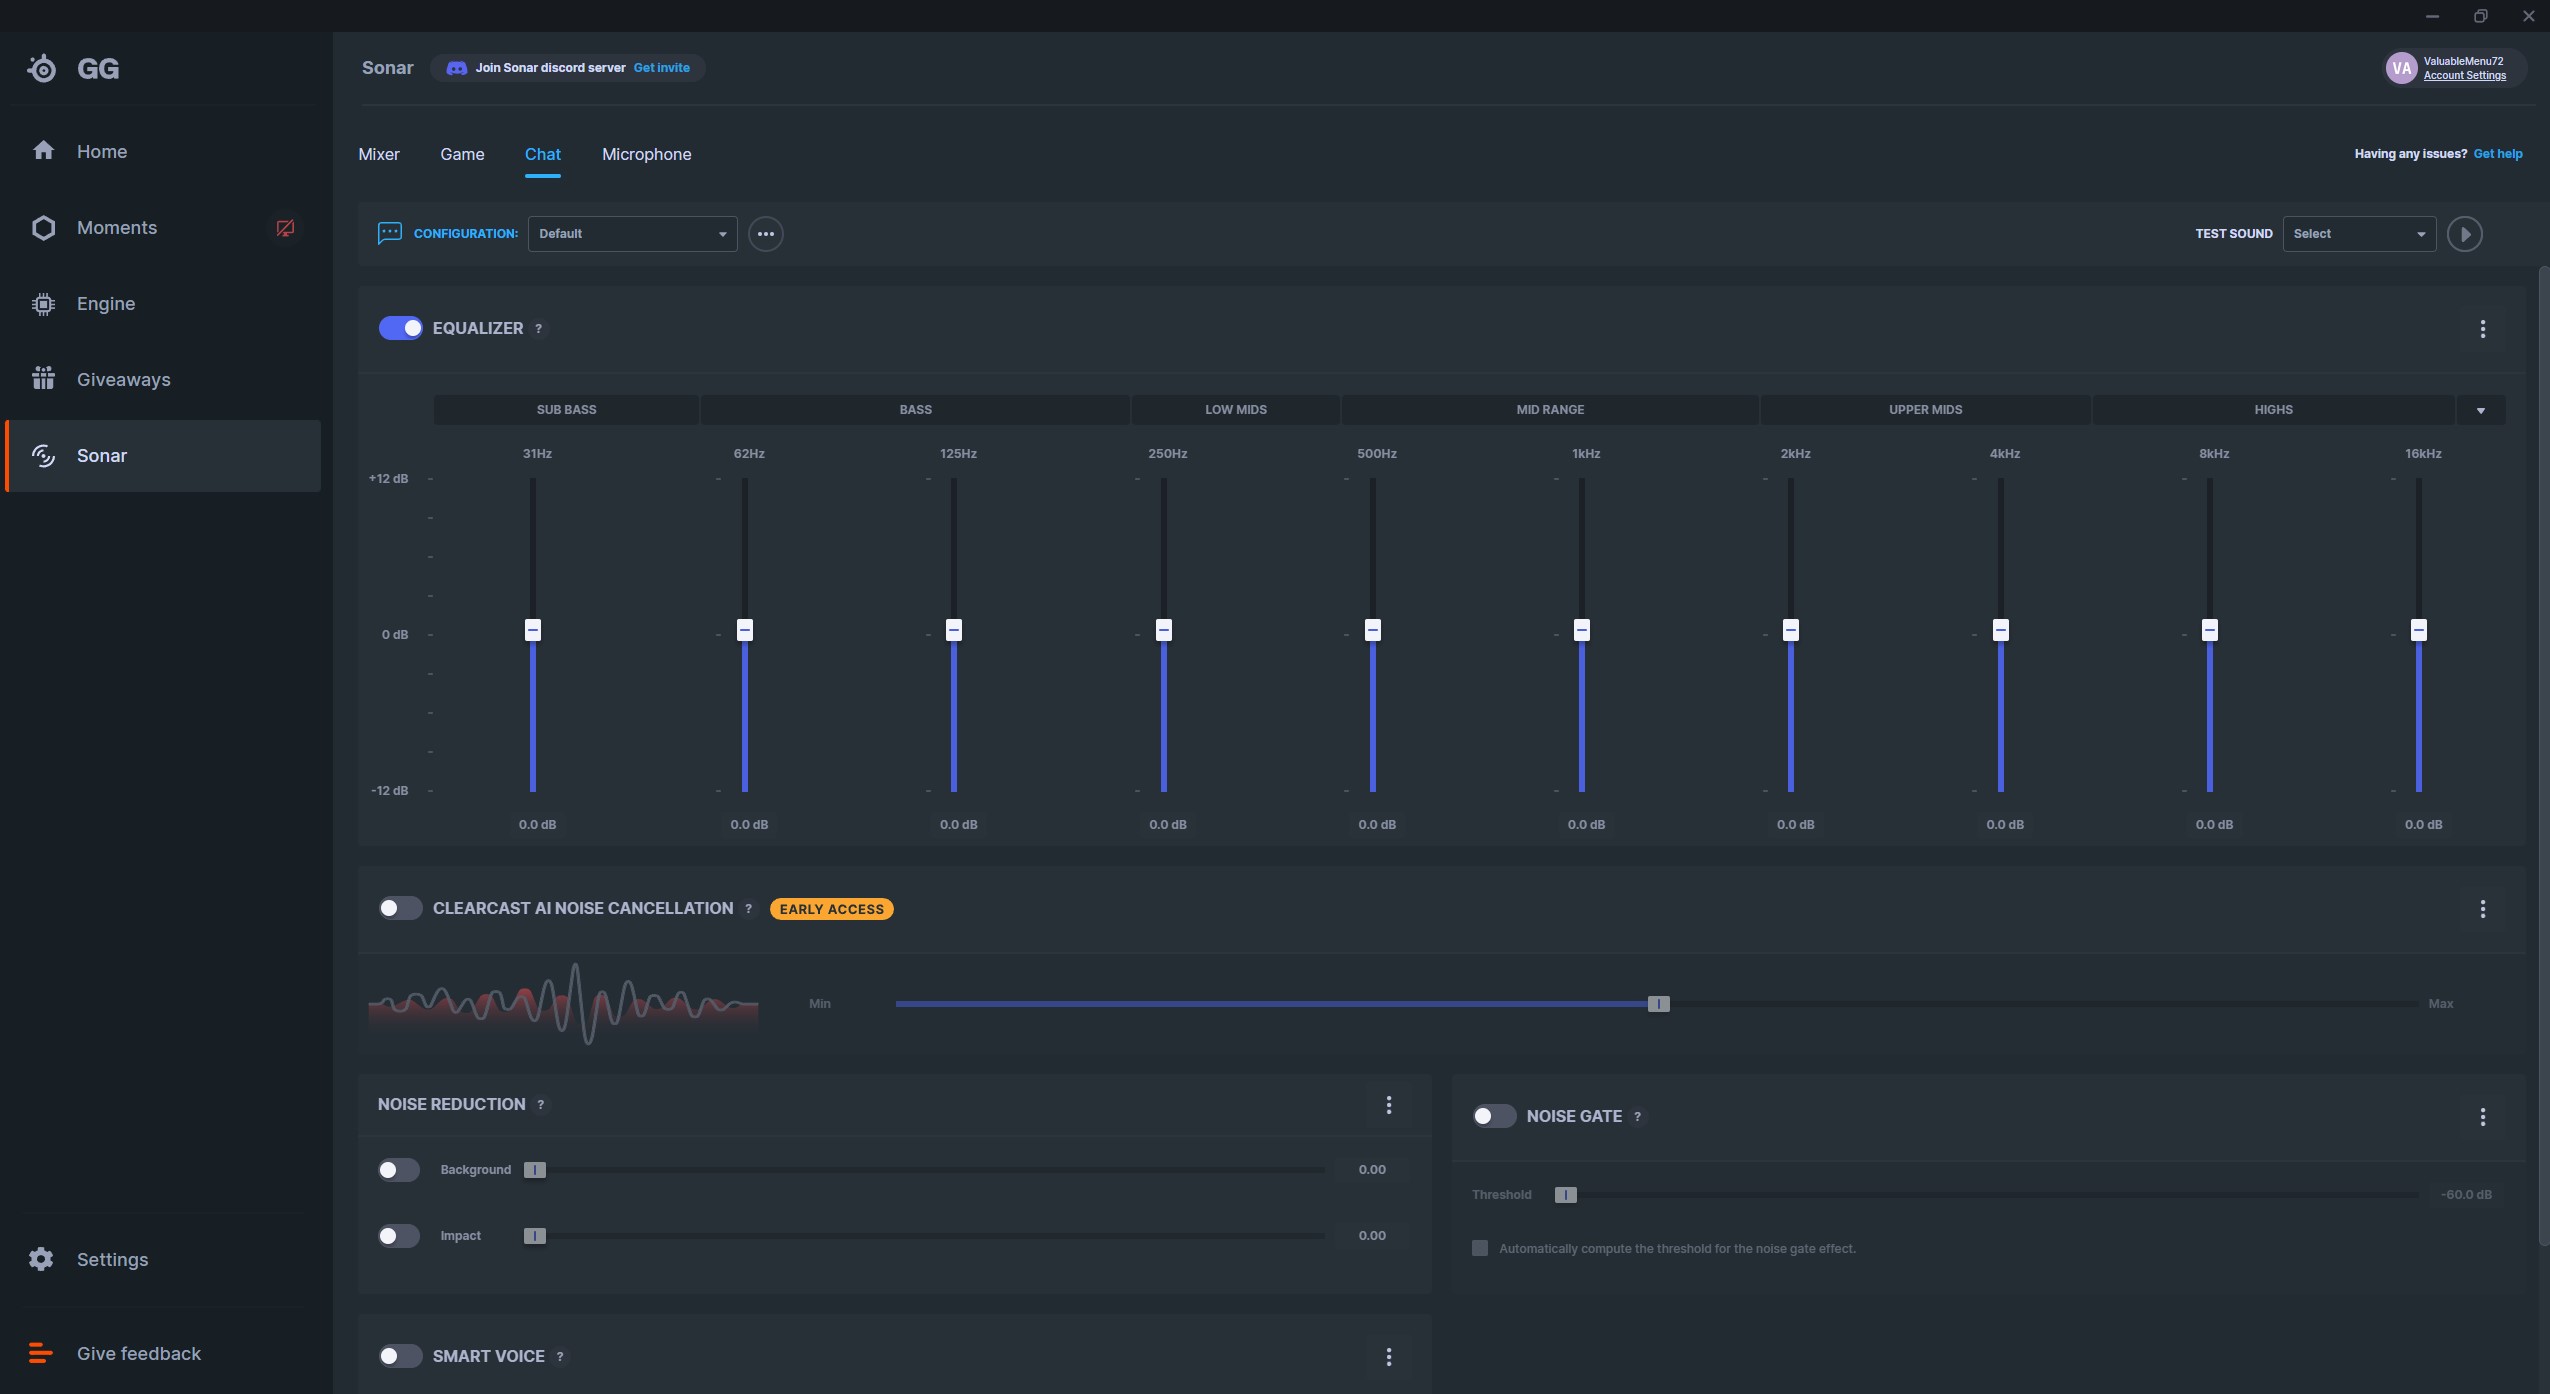Open configuration options three-dot button
Screen dimensions: 2550x1394
point(766,234)
